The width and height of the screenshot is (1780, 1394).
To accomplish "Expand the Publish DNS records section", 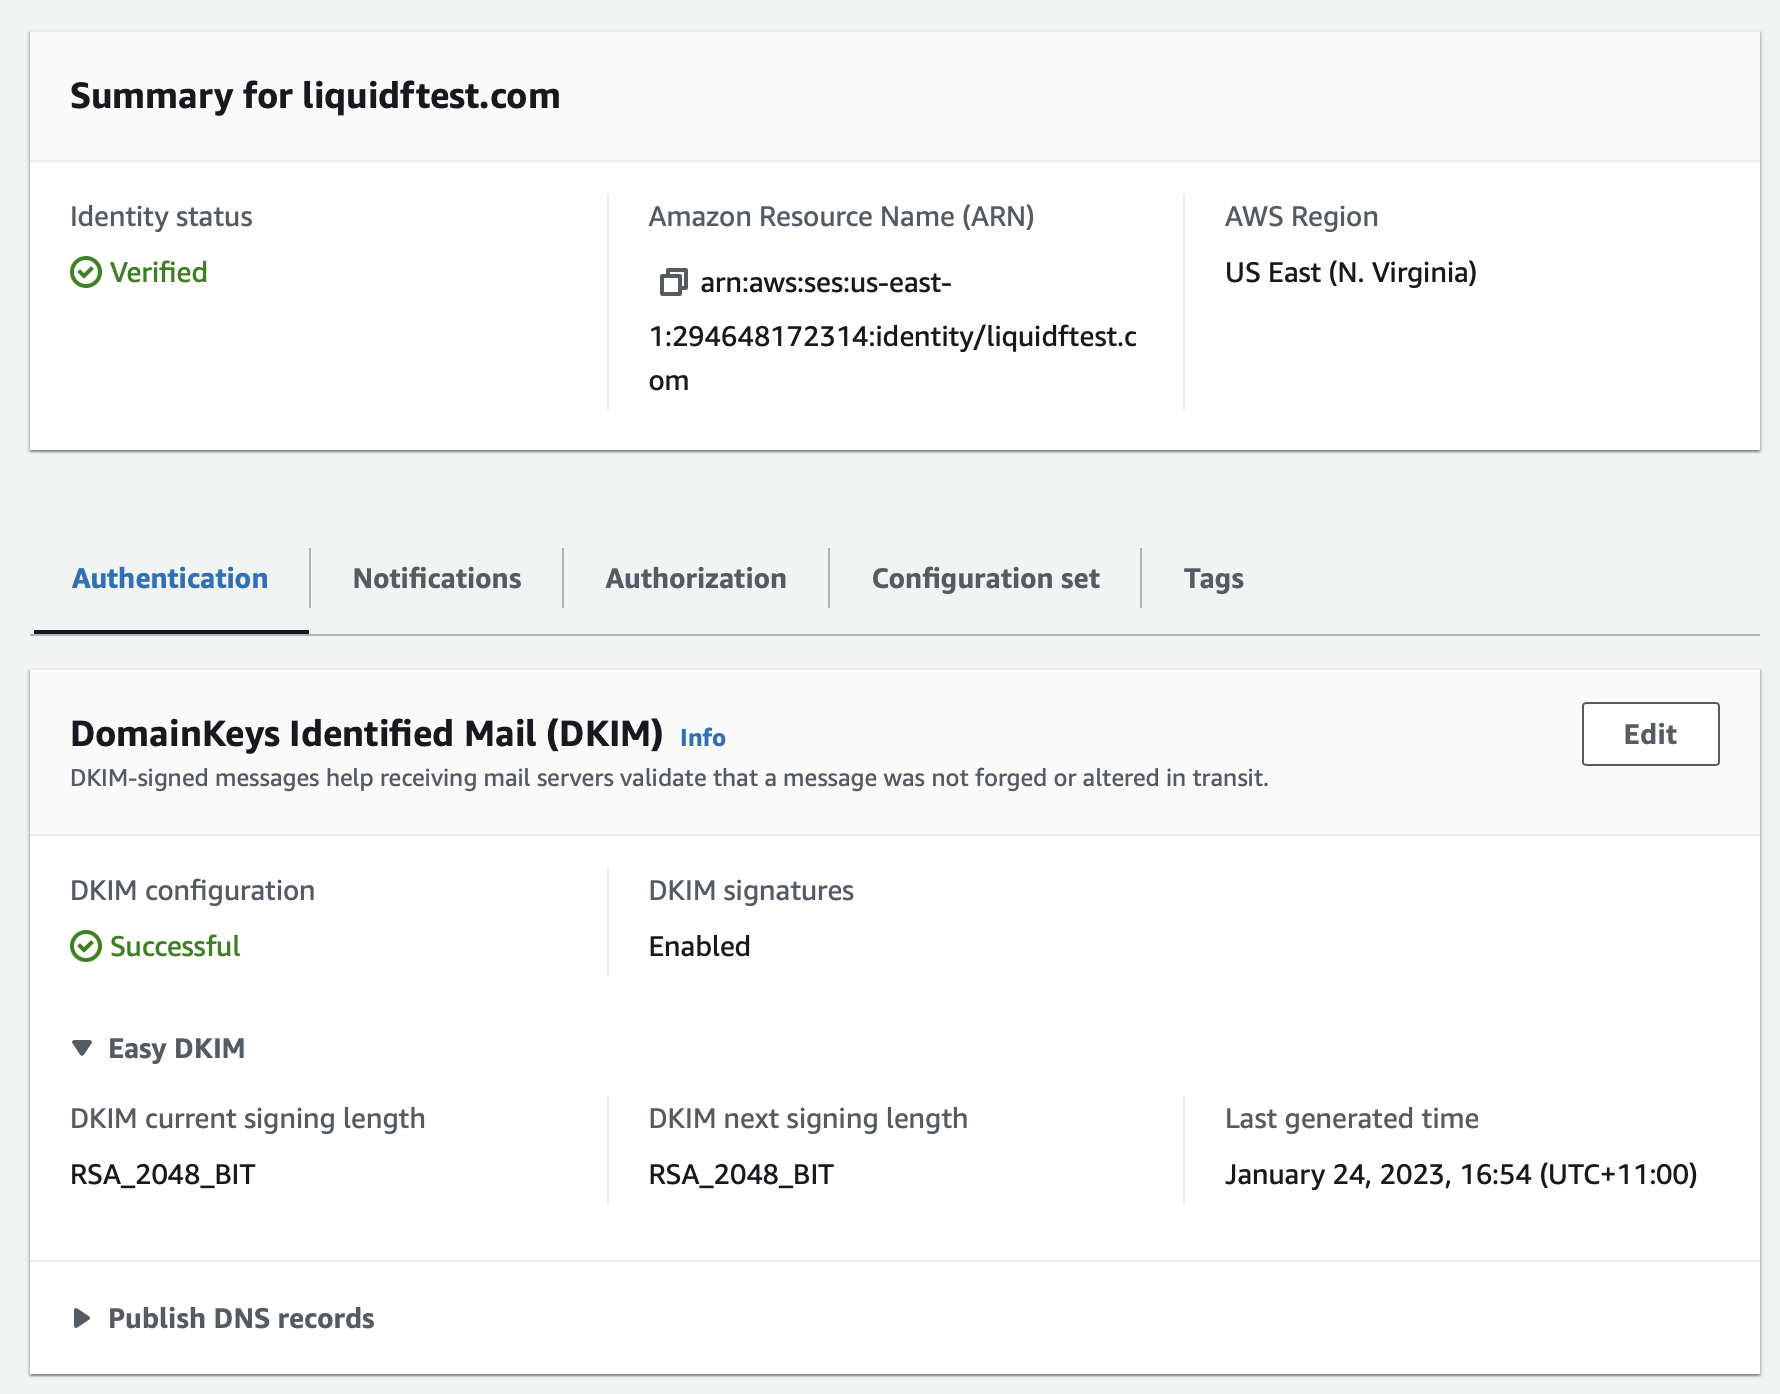I will [x=81, y=1318].
